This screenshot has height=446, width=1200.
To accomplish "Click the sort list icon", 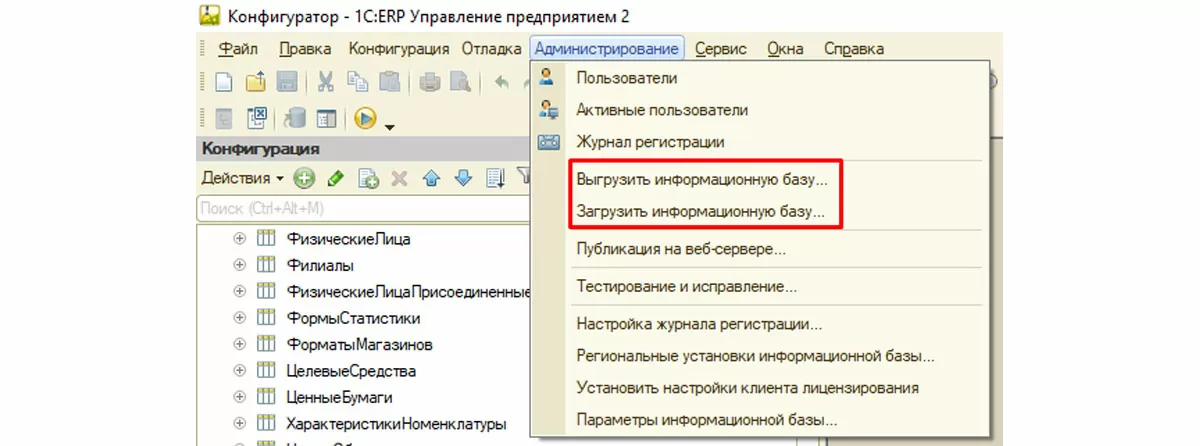I will coord(494,178).
